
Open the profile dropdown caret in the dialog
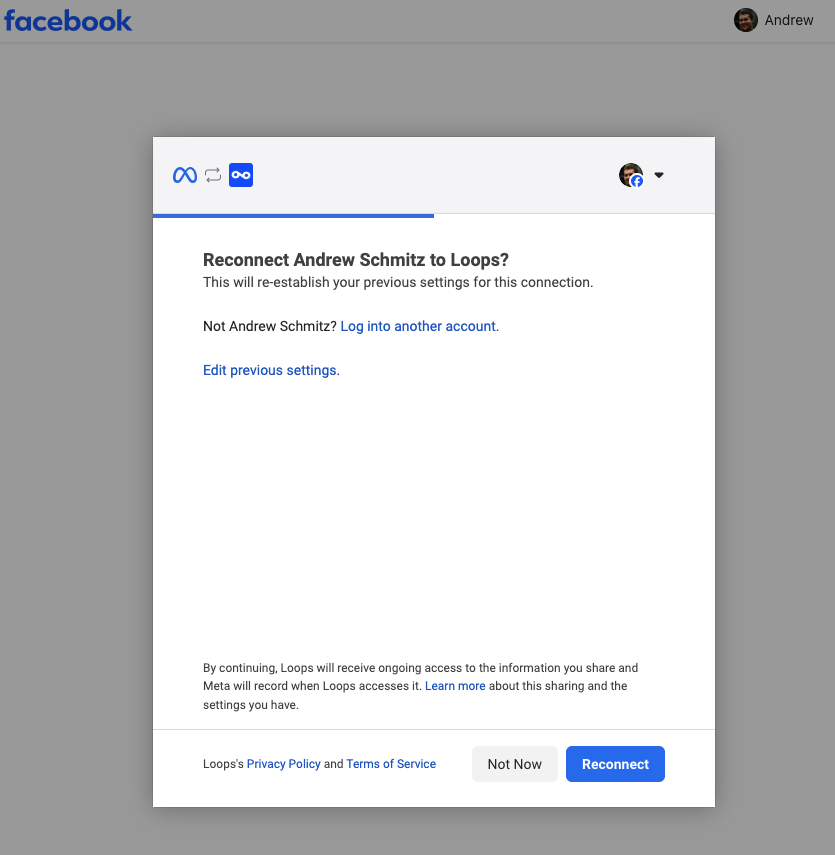tap(658, 174)
